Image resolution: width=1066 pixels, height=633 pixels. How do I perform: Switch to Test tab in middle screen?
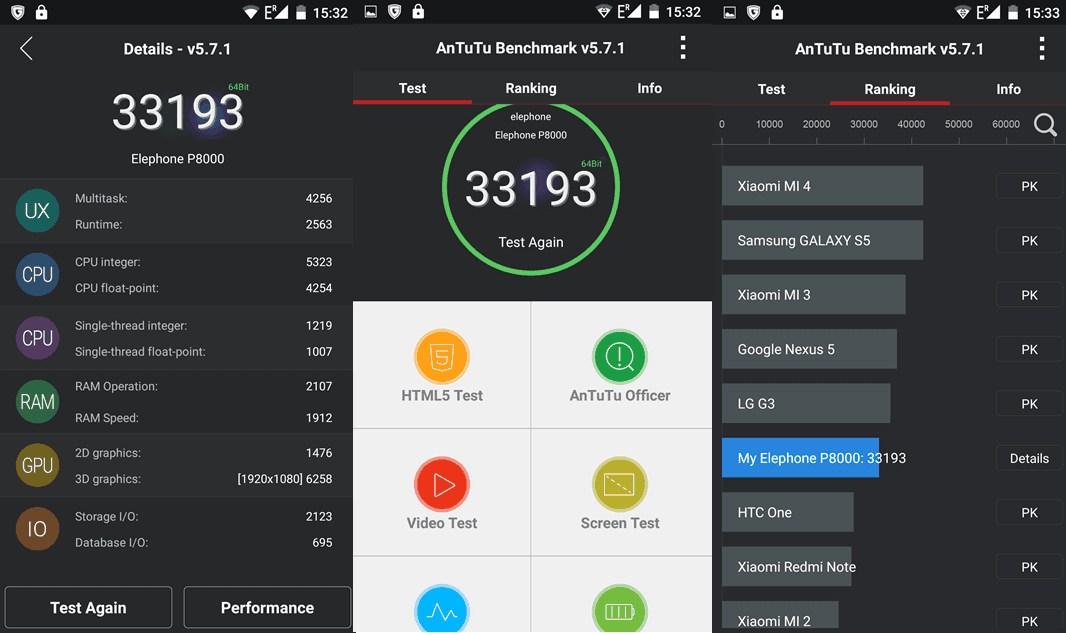(x=412, y=88)
